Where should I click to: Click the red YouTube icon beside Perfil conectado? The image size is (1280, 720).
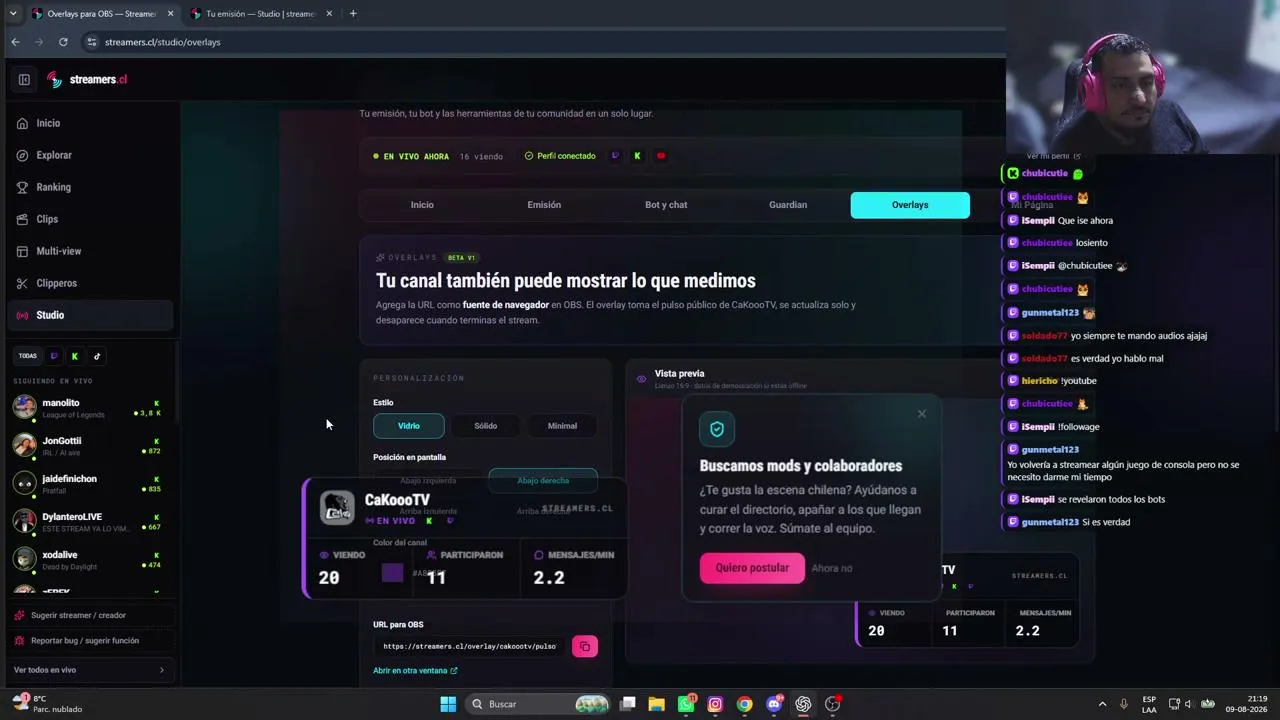click(x=661, y=156)
